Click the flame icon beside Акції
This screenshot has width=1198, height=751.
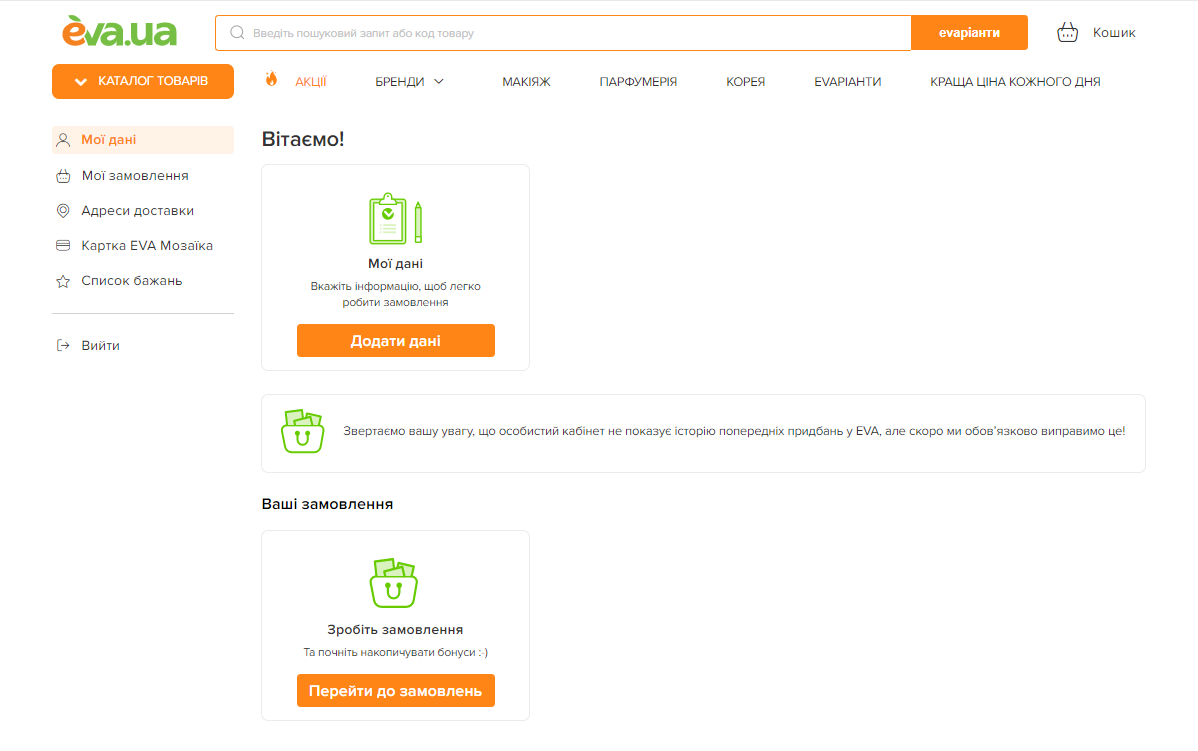click(271, 79)
